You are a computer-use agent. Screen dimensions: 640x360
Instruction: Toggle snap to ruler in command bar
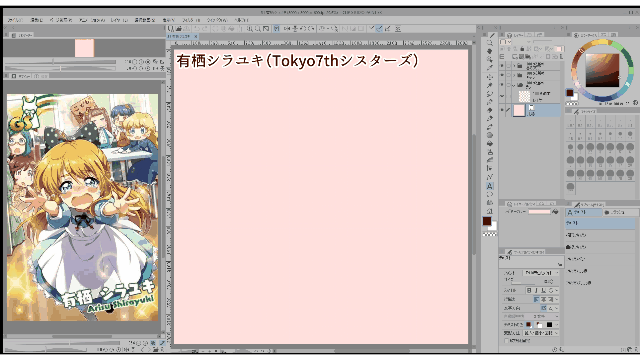coord(371,29)
